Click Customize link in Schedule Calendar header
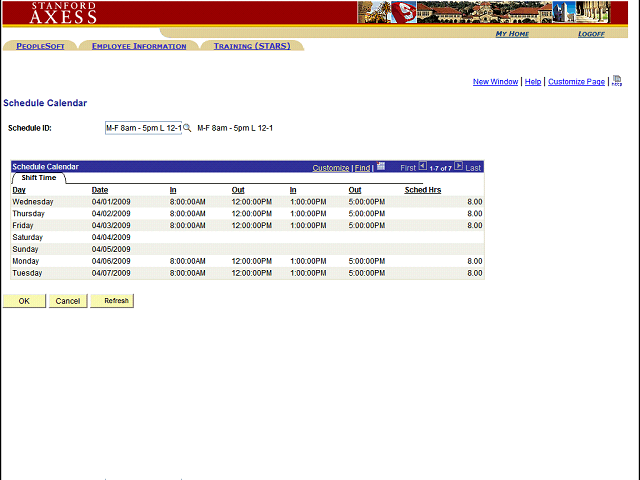Screen dimensions: 640x480 (331, 168)
